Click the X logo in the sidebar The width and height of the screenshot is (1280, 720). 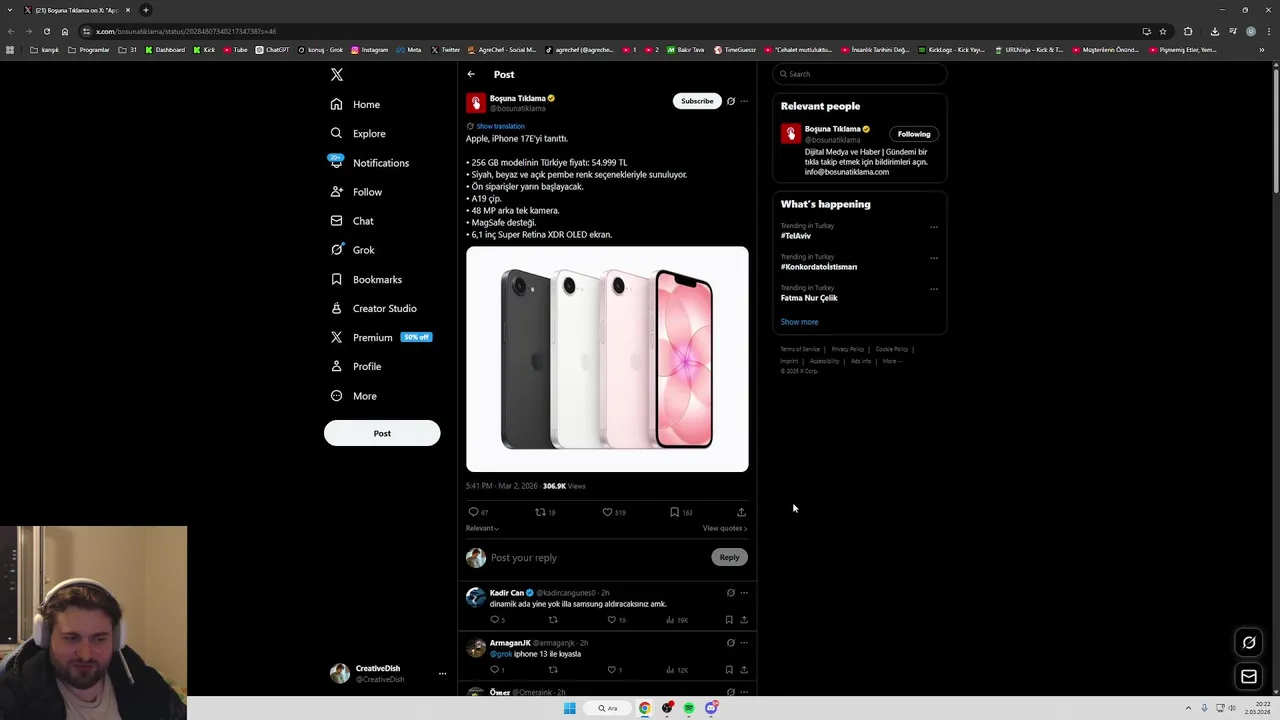(337, 75)
